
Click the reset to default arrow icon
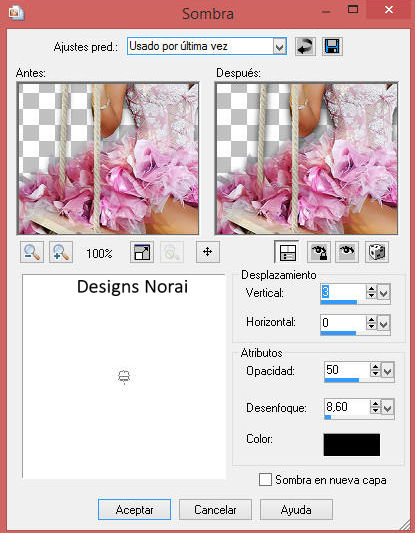point(305,46)
